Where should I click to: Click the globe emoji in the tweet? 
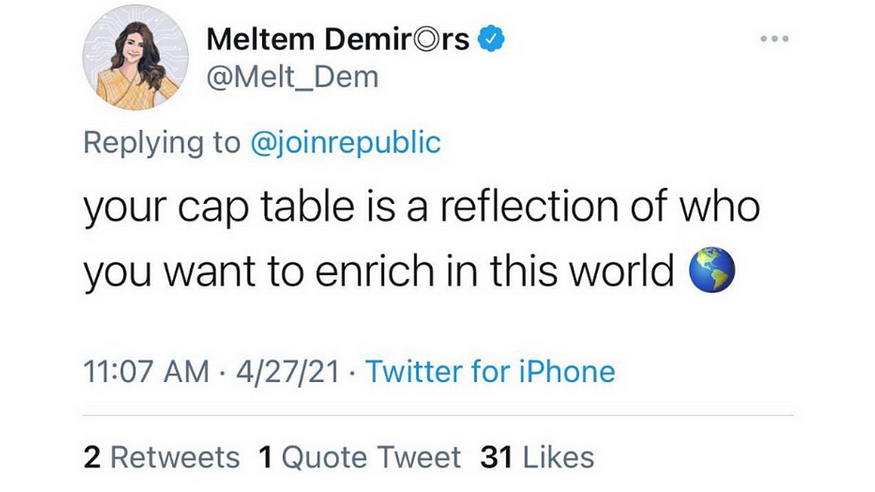[x=713, y=270]
